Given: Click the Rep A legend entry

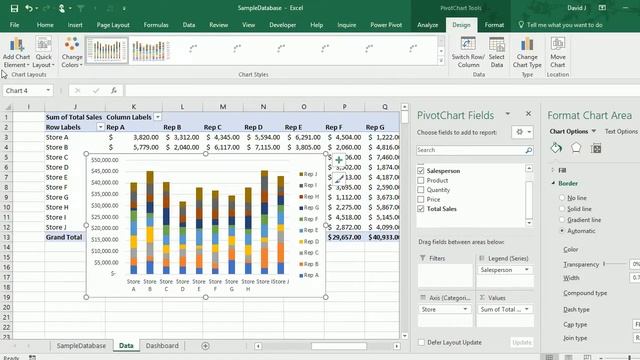Looking at the screenshot, I should [309, 275].
